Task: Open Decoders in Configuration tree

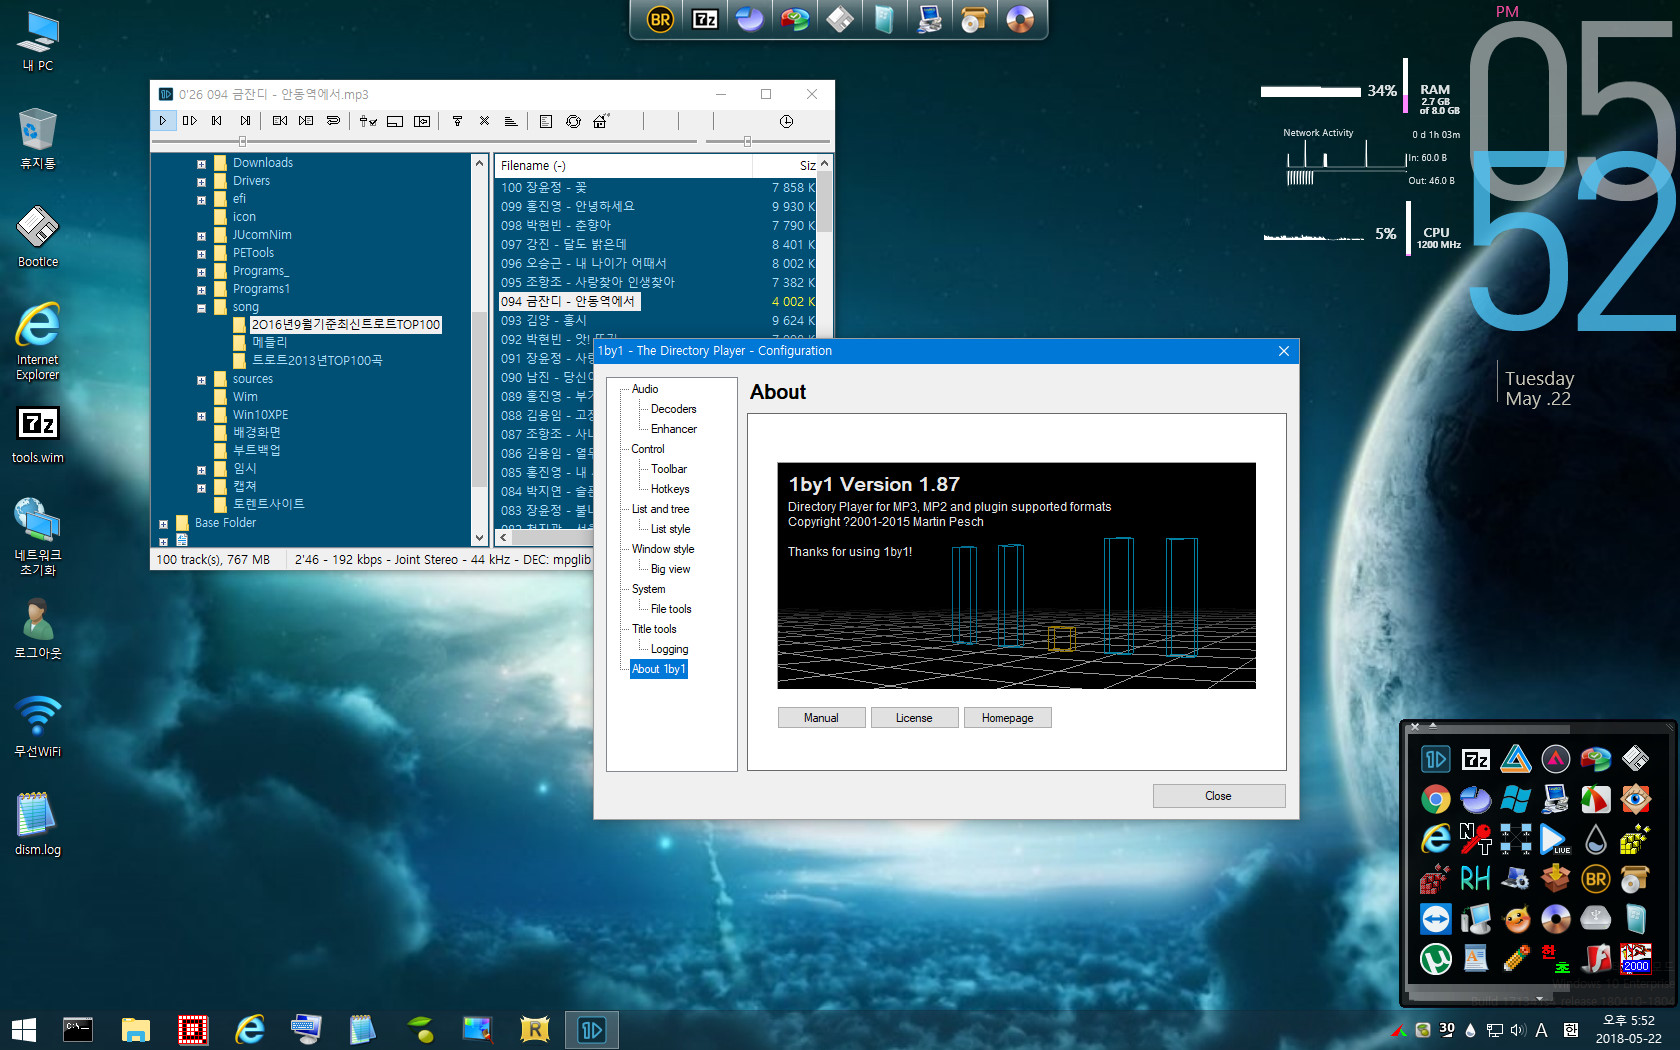Action: click(673, 409)
